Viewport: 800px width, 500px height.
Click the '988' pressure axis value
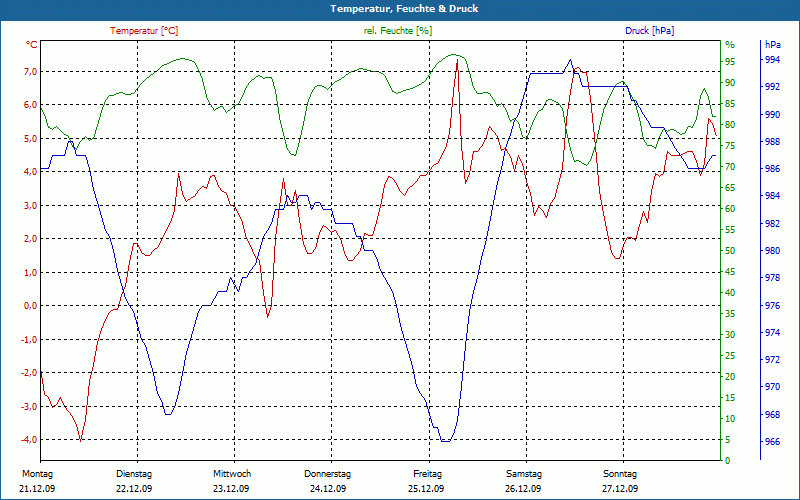(772, 141)
